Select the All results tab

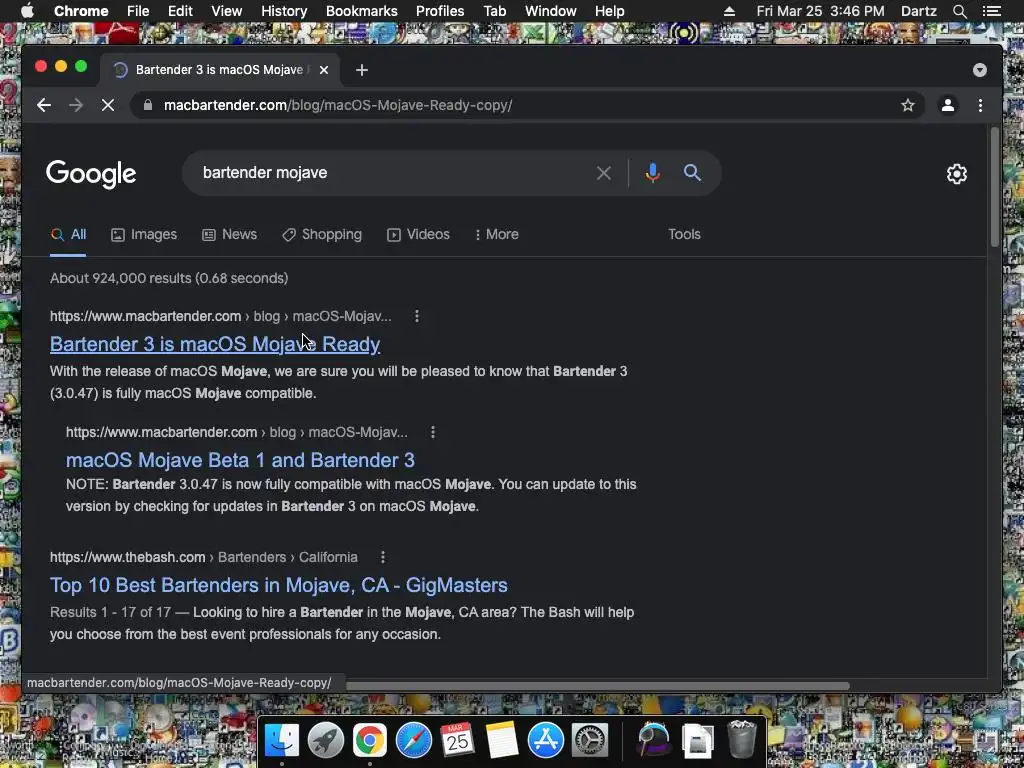tap(69, 234)
